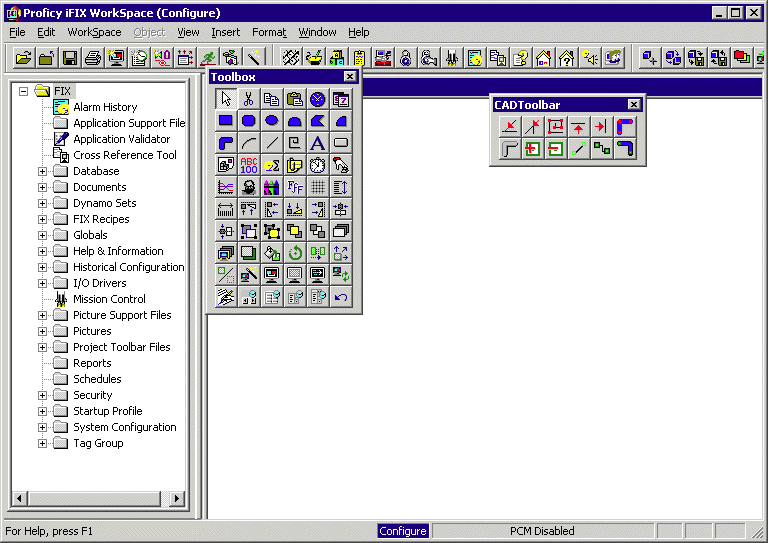Select the Schedules folder
768x543 pixels.
(x=97, y=379)
